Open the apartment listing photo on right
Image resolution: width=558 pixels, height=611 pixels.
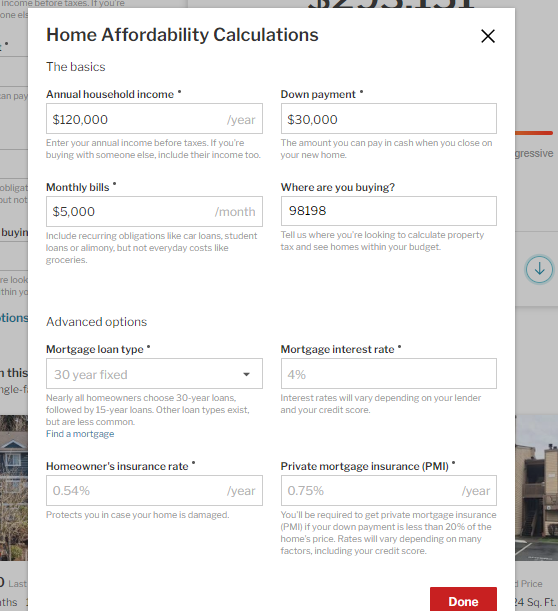[x=537, y=488]
